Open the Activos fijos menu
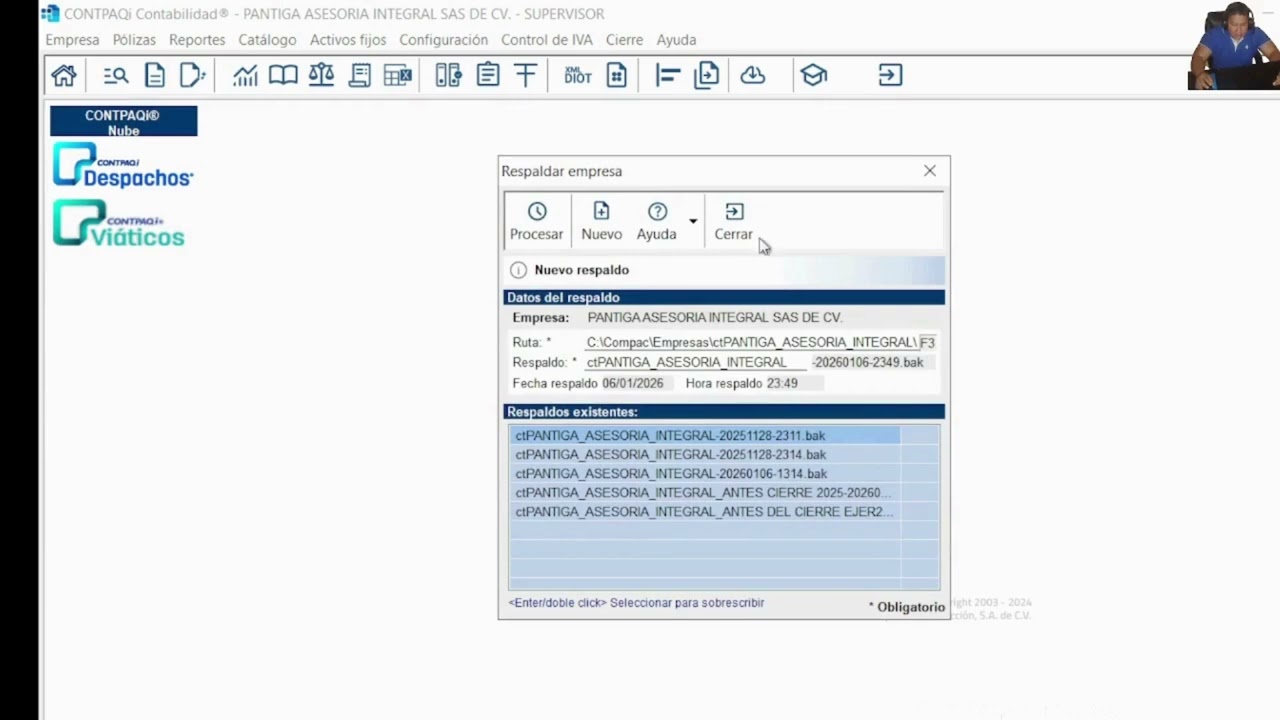1280x720 pixels. [x=348, y=40]
